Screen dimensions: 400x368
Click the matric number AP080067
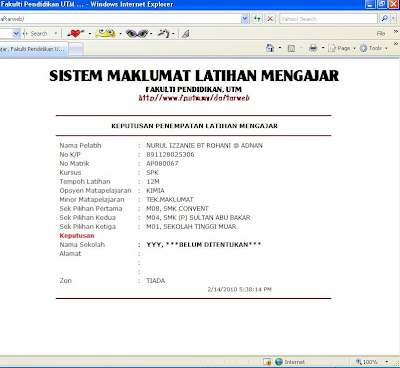pyautogui.click(x=162, y=163)
